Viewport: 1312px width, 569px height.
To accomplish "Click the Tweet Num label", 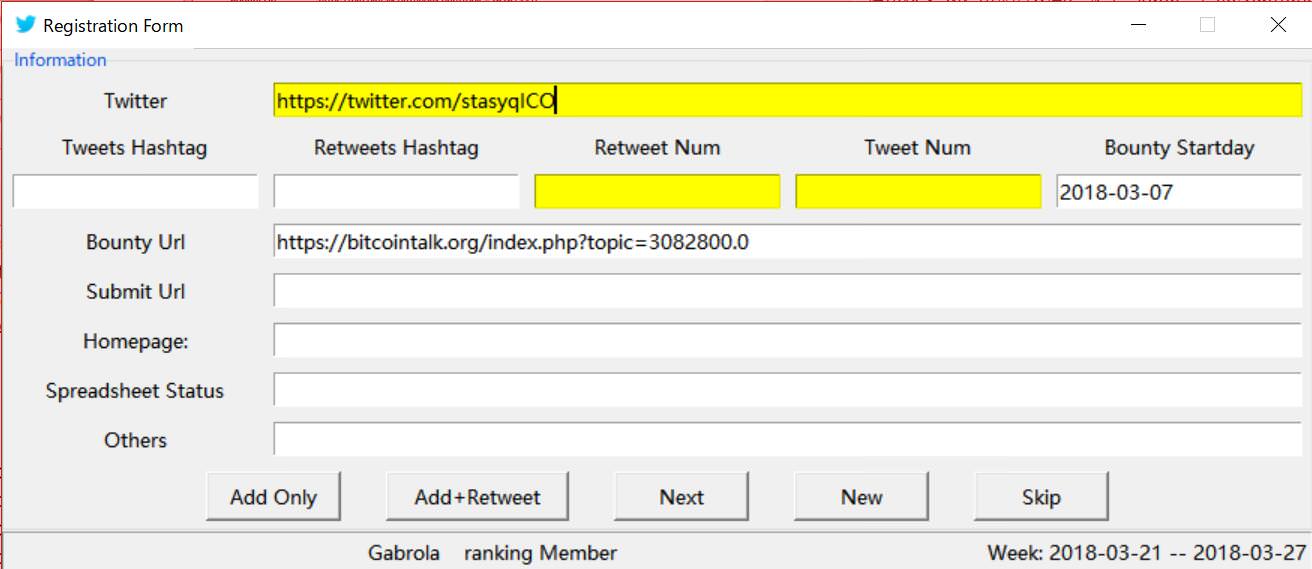I will point(918,148).
